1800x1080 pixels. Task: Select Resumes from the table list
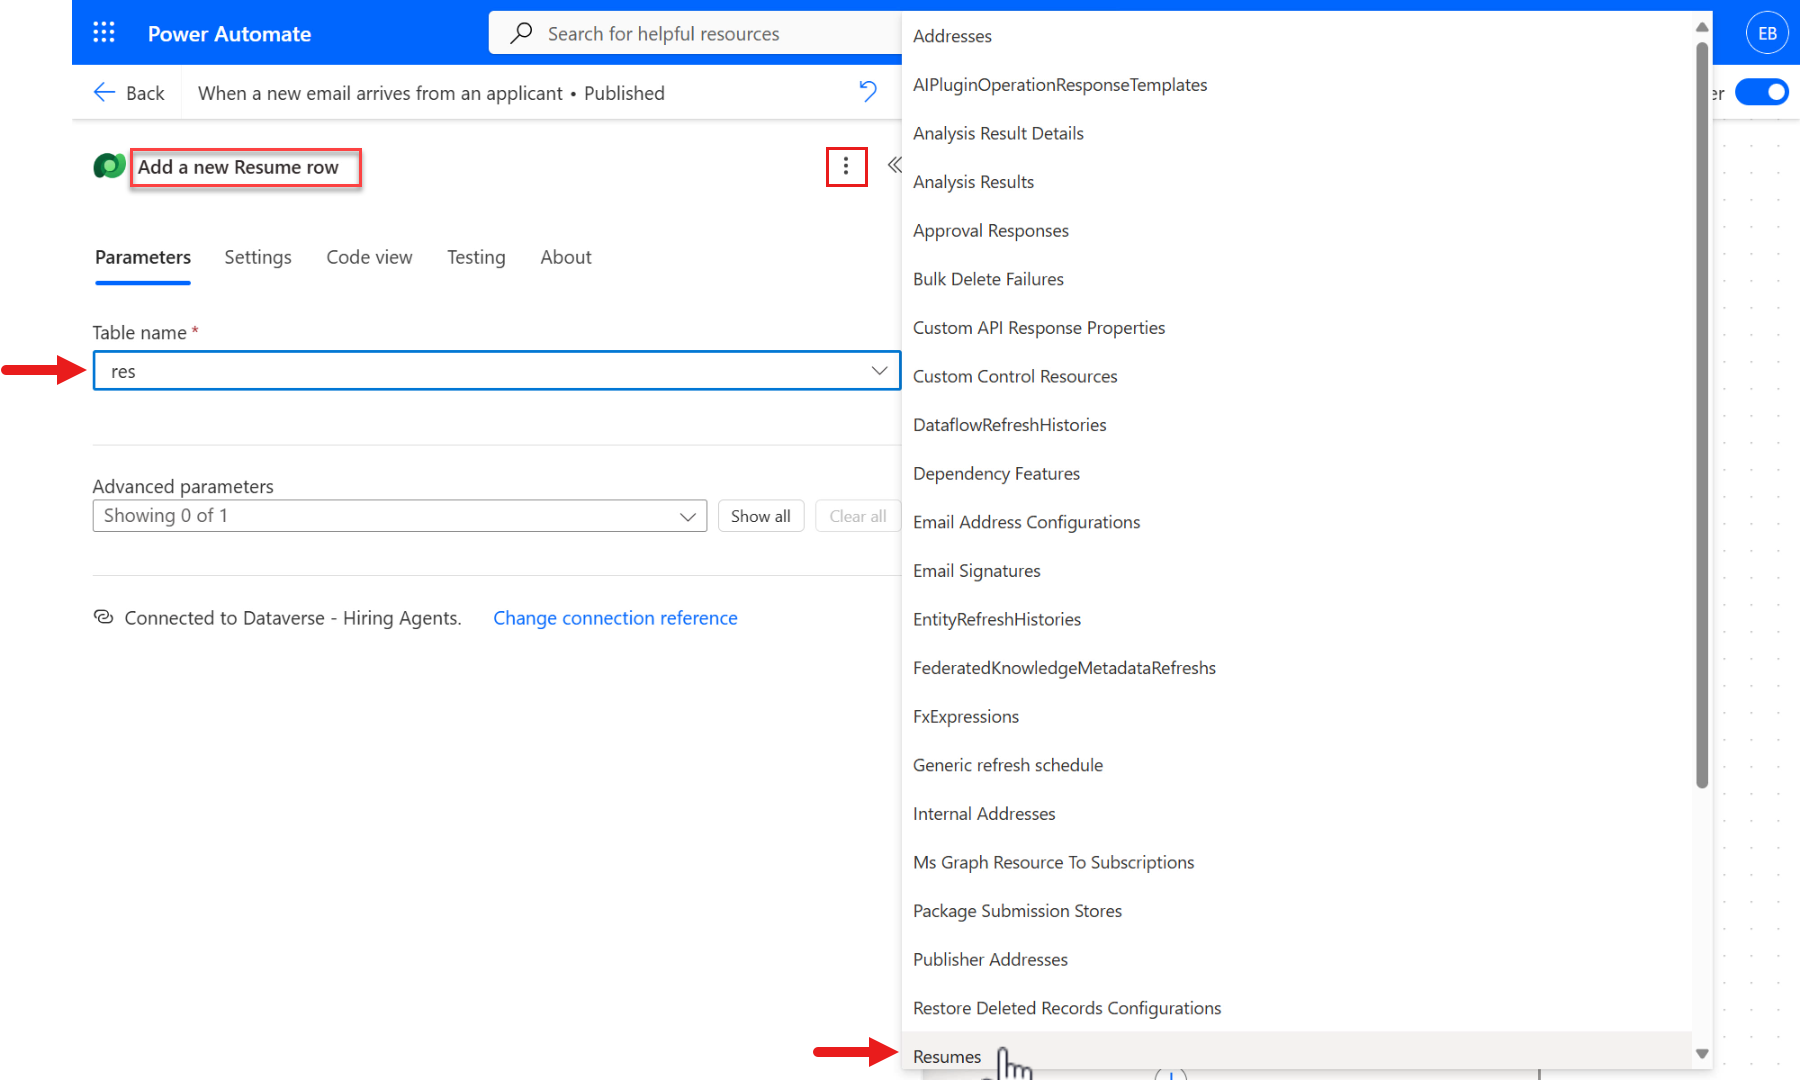click(x=946, y=1056)
